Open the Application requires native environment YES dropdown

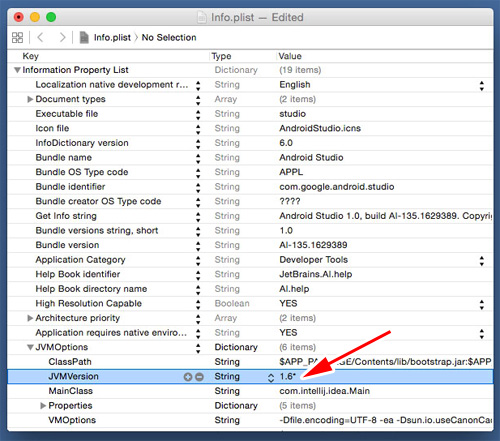point(482,334)
